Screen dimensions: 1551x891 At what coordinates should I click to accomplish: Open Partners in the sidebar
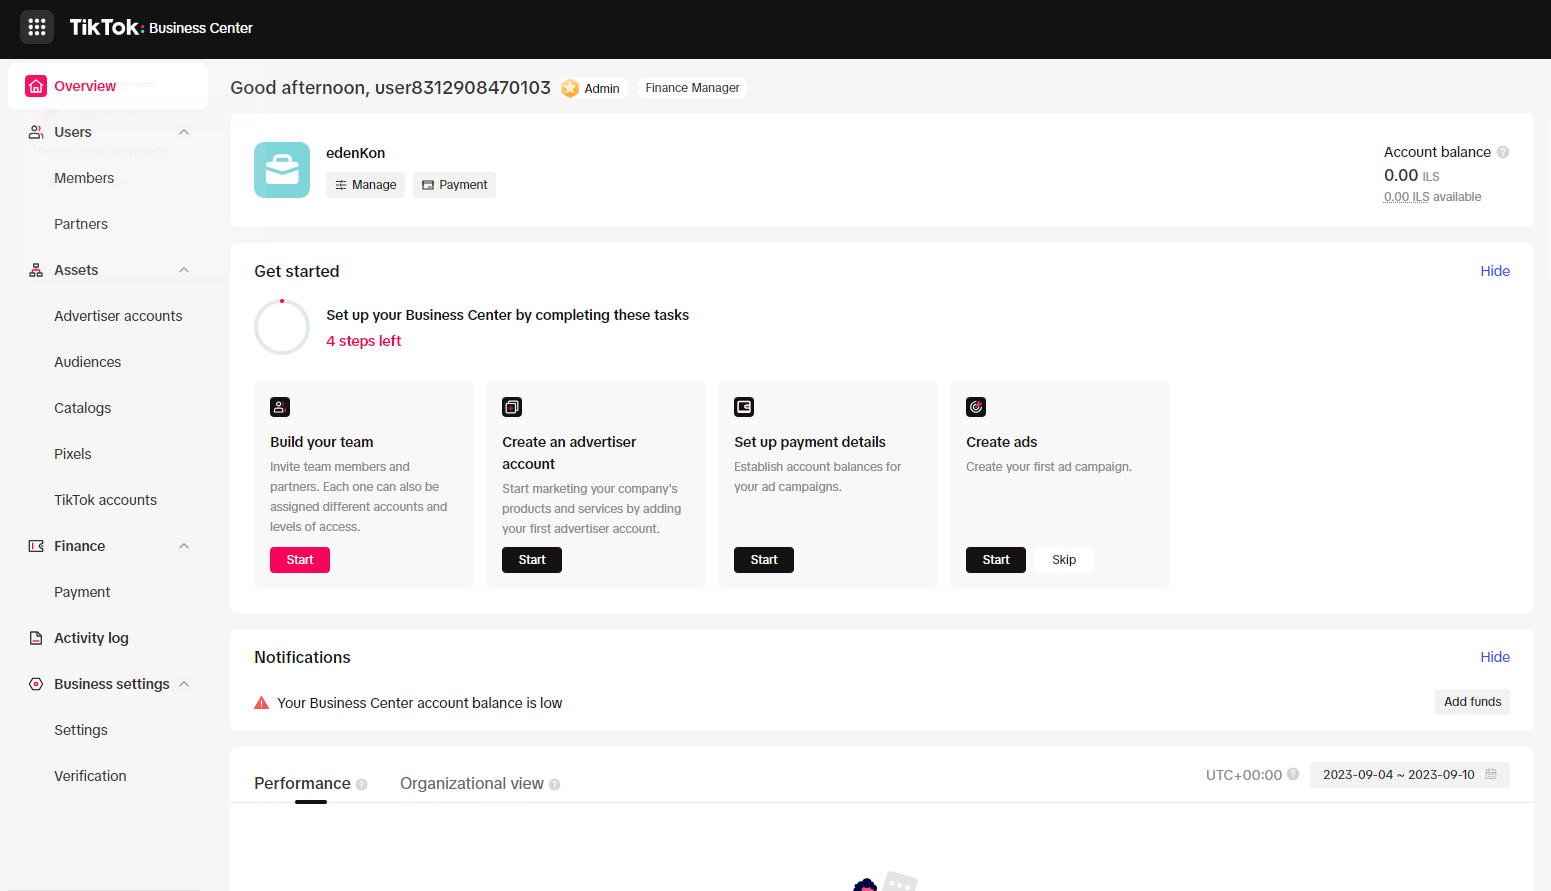point(81,224)
